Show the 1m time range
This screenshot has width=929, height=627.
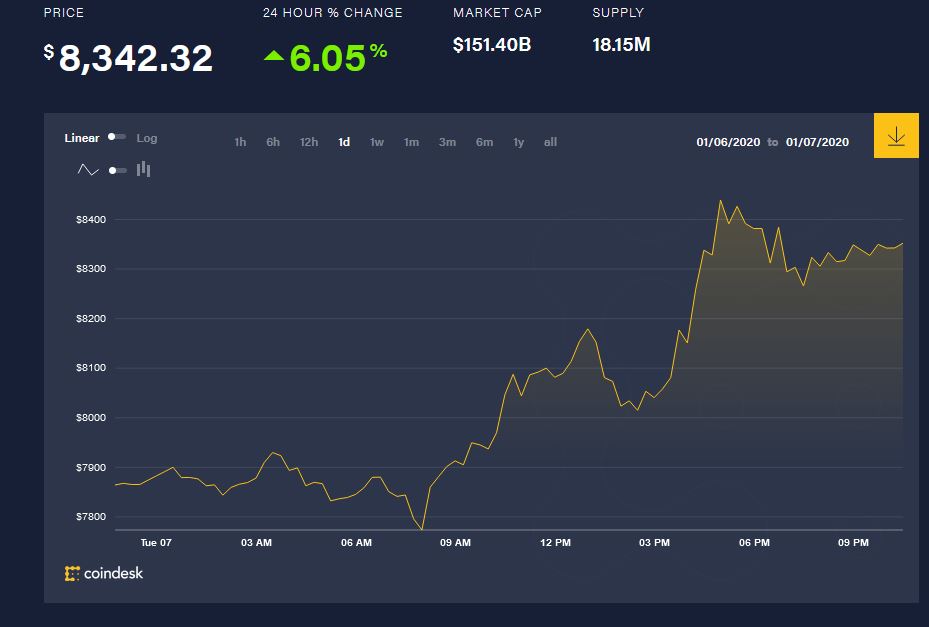coord(411,142)
